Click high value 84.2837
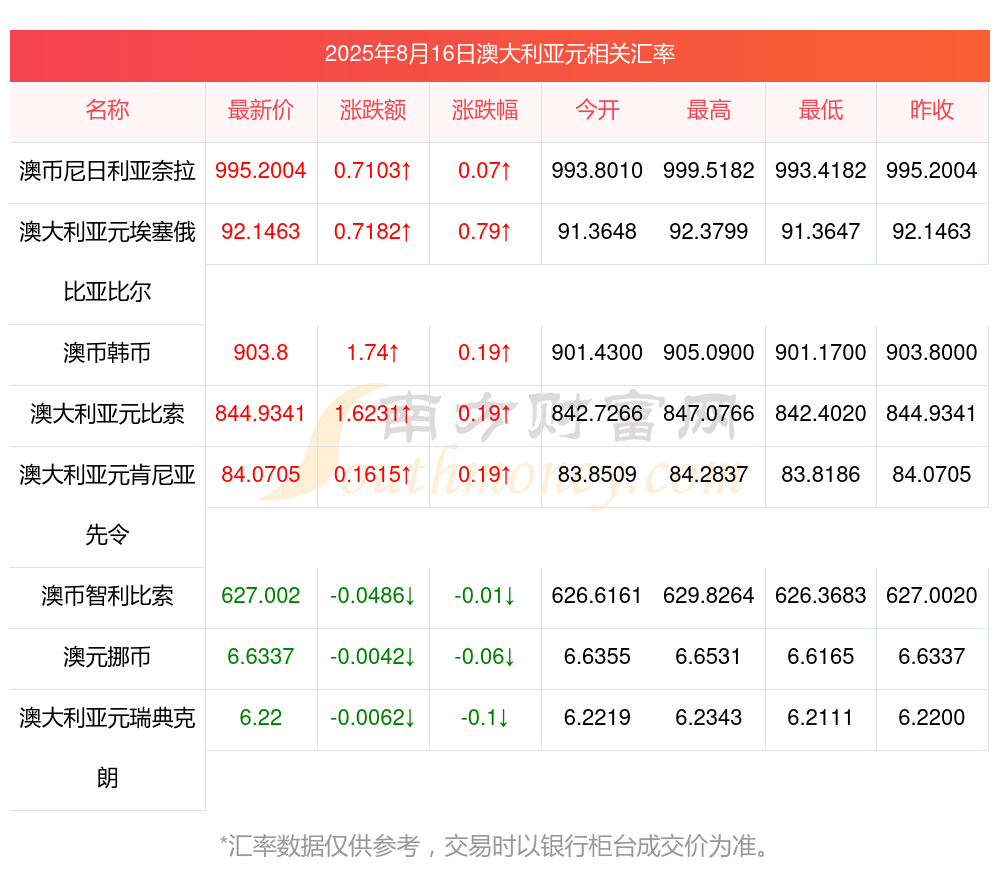The image size is (1000, 877). [709, 474]
